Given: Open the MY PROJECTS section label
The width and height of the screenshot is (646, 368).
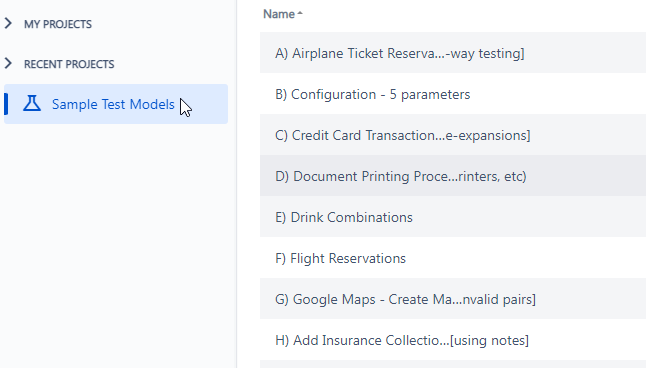Looking at the screenshot, I should tap(58, 24).
